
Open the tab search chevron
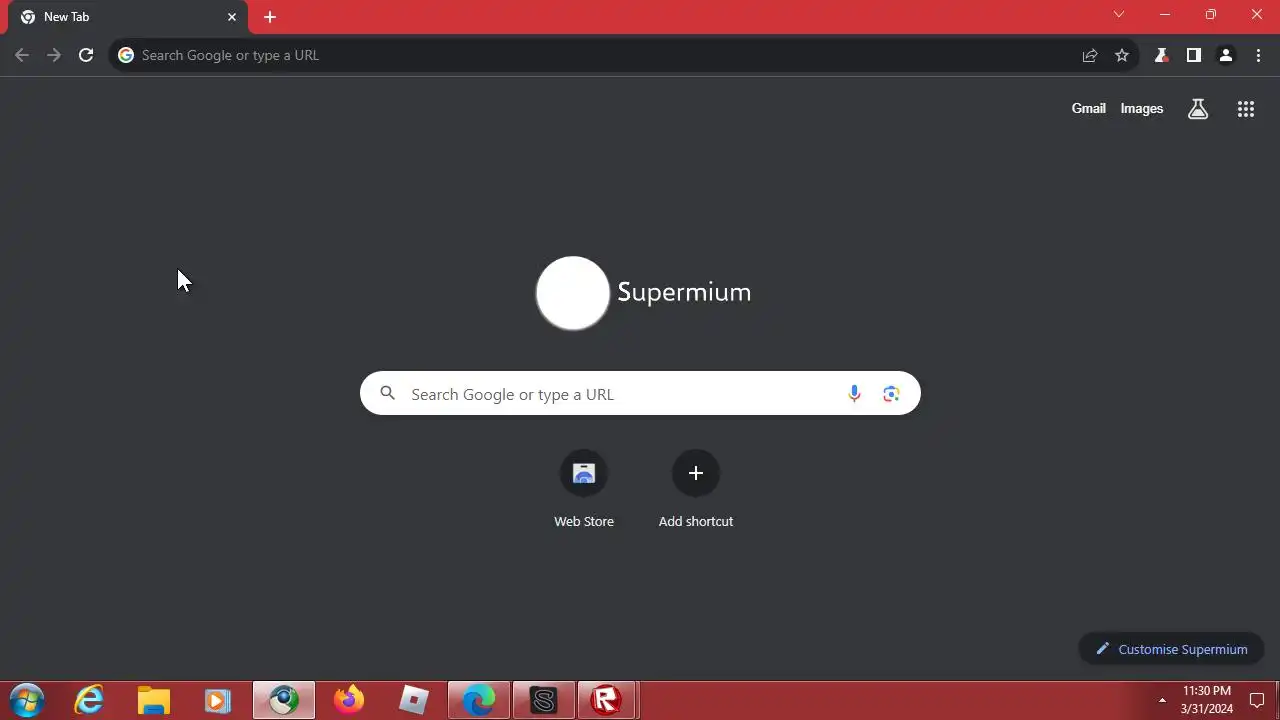click(x=1119, y=15)
